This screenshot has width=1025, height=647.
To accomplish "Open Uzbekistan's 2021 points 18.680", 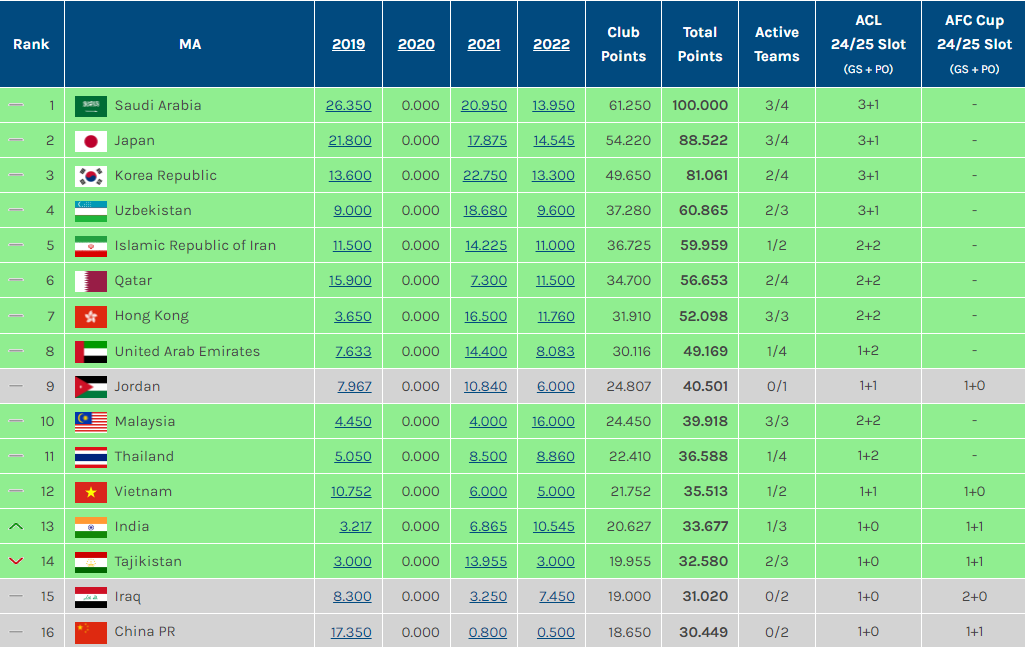I will point(485,211).
